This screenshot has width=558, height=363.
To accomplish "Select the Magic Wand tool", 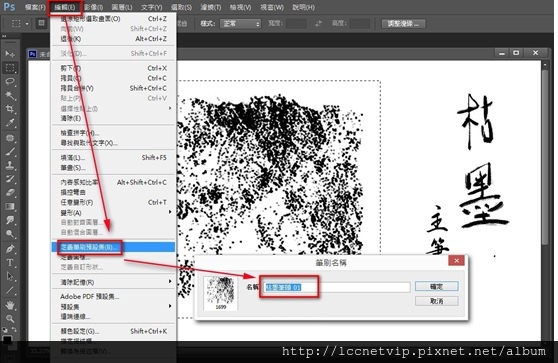I will coord(10,95).
